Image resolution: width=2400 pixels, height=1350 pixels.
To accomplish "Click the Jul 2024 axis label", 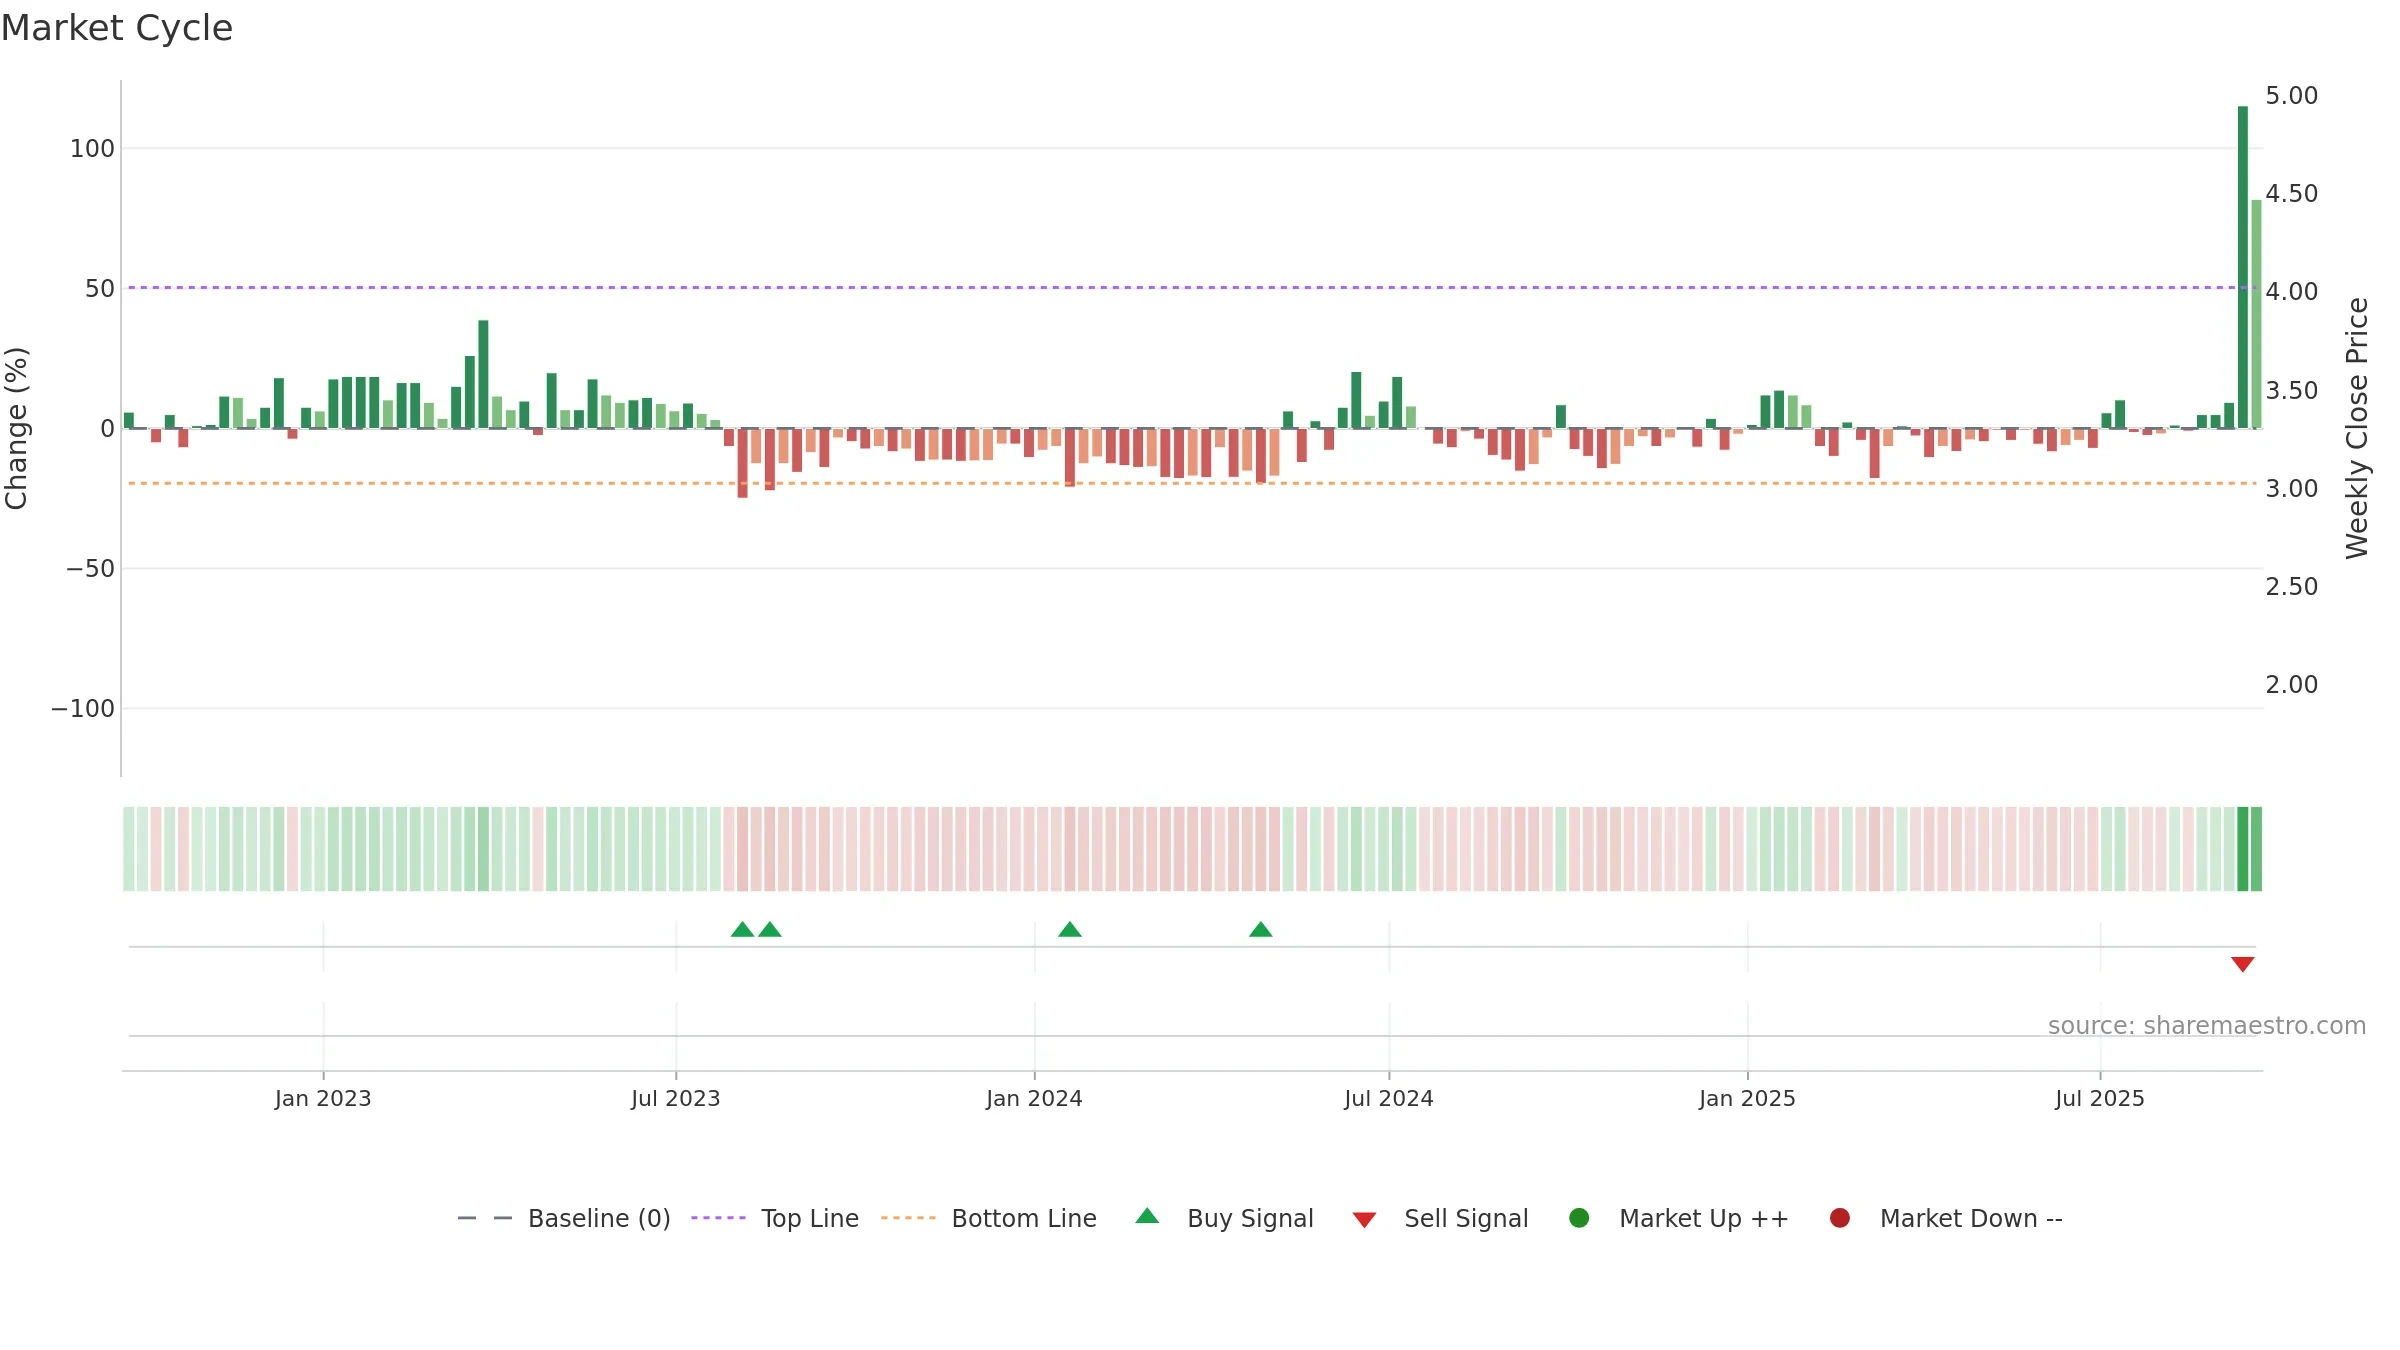I will tap(1389, 1098).
